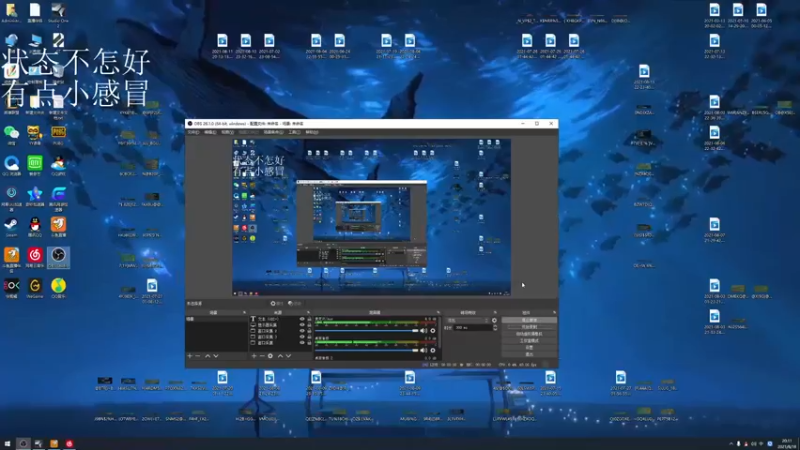Image resolution: width=800 pixels, height=450 pixels.
Task: Pop out the Scene Transitions dock panel
Action: coord(495,313)
